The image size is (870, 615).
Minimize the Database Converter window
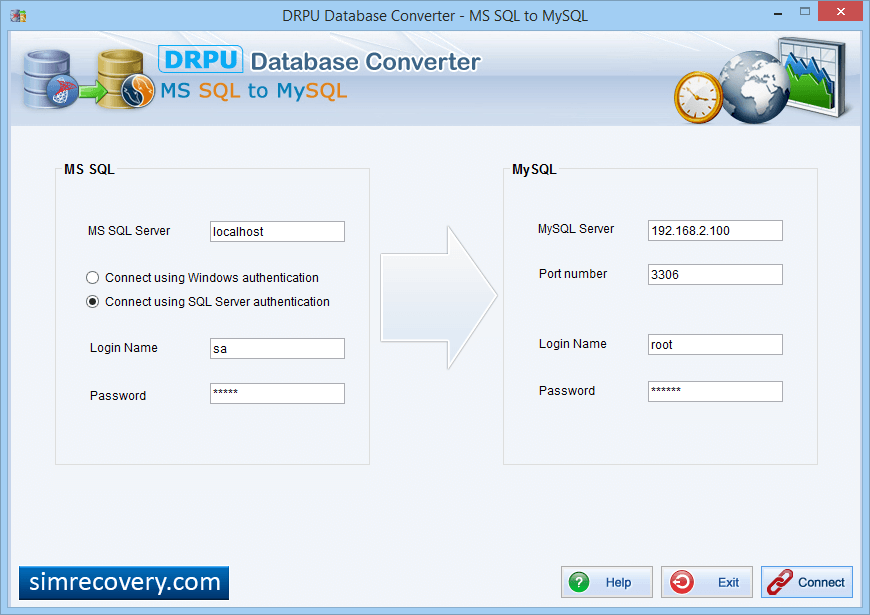click(x=778, y=12)
